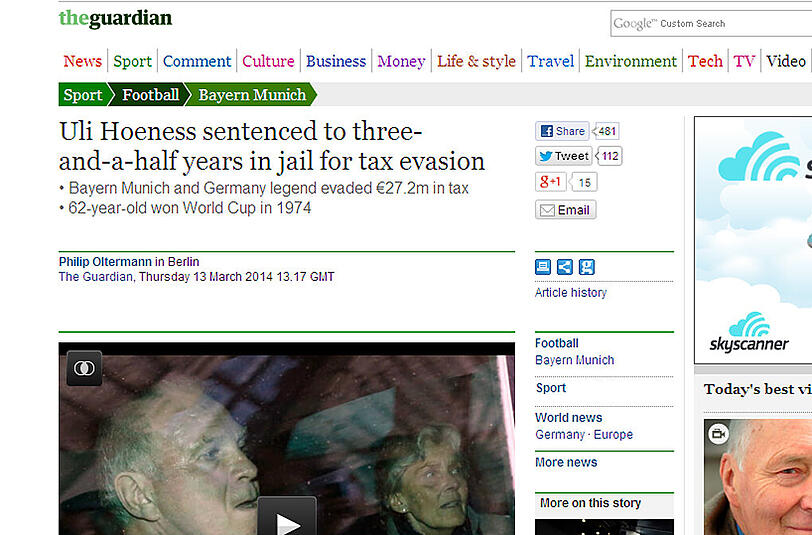Click the comments icon above Article history
This screenshot has height=535, width=812.
[543, 267]
